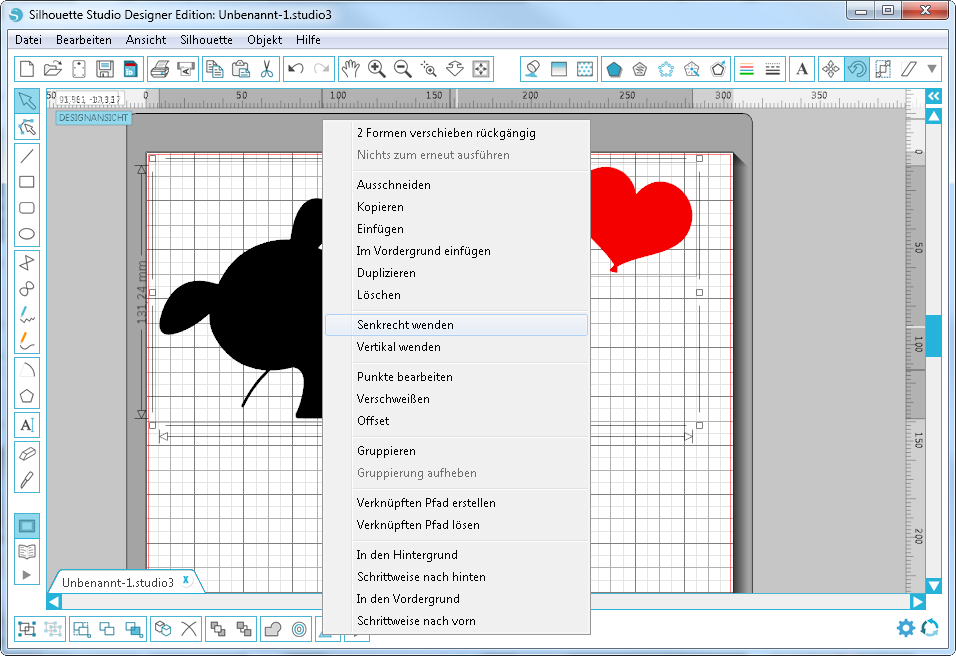Select the Polygon drawing tool
Image resolution: width=956 pixels, height=656 pixels.
pyautogui.click(x=27, y=395)
